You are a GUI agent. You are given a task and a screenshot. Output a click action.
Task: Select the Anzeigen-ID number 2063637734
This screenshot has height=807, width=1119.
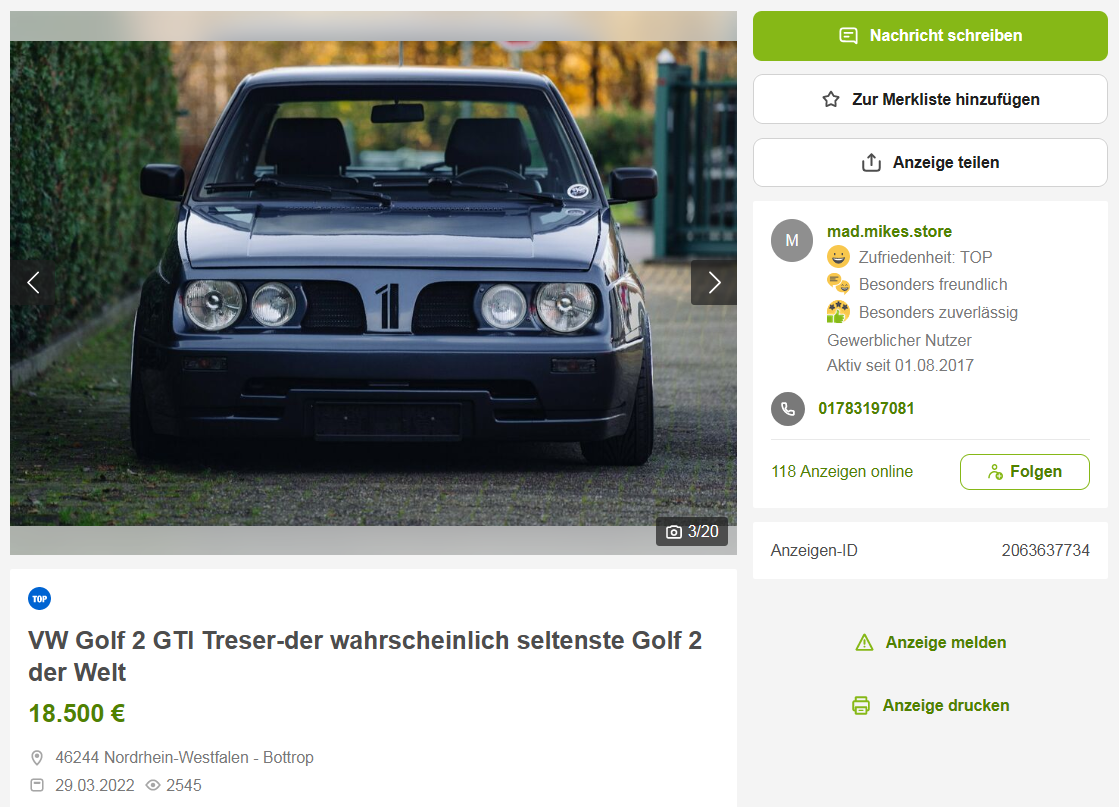click(x=1045, y=550)
